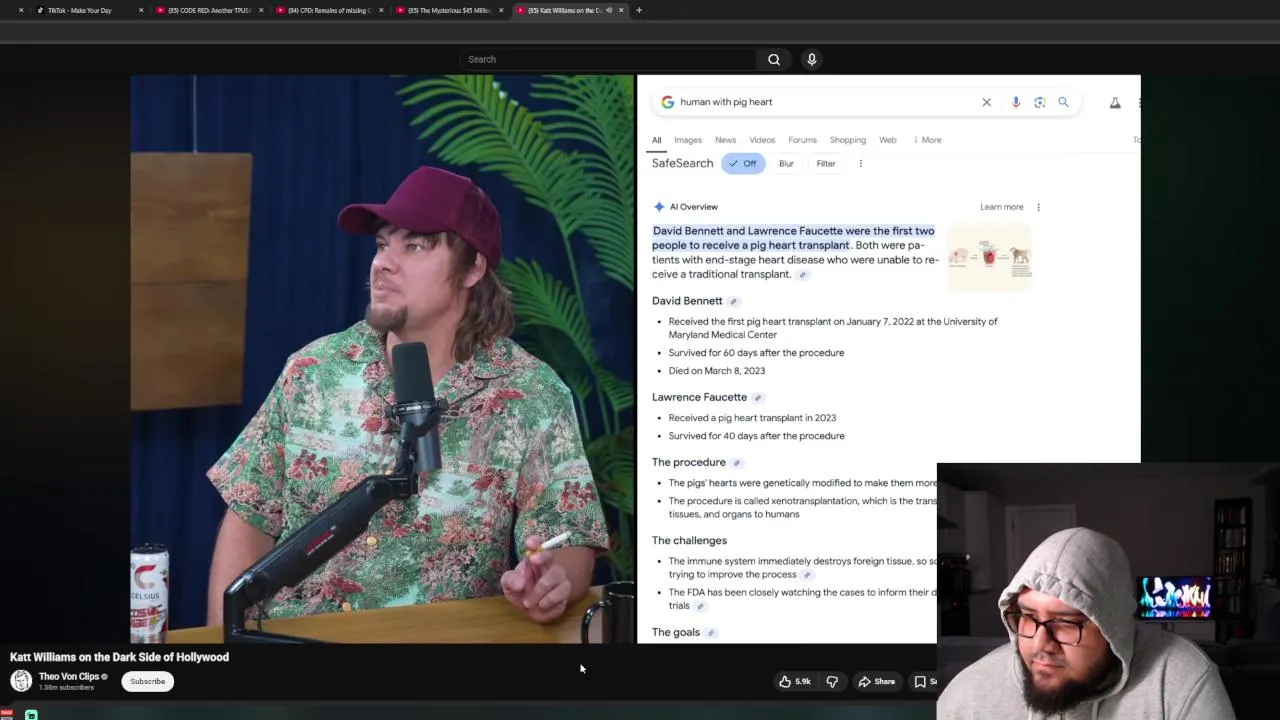Image resolution: width=1280 pixels, height=720 pixels.
Task: Click the Save bookmark icon below the video
Action: pyautogui.click(x=920, y=682)
